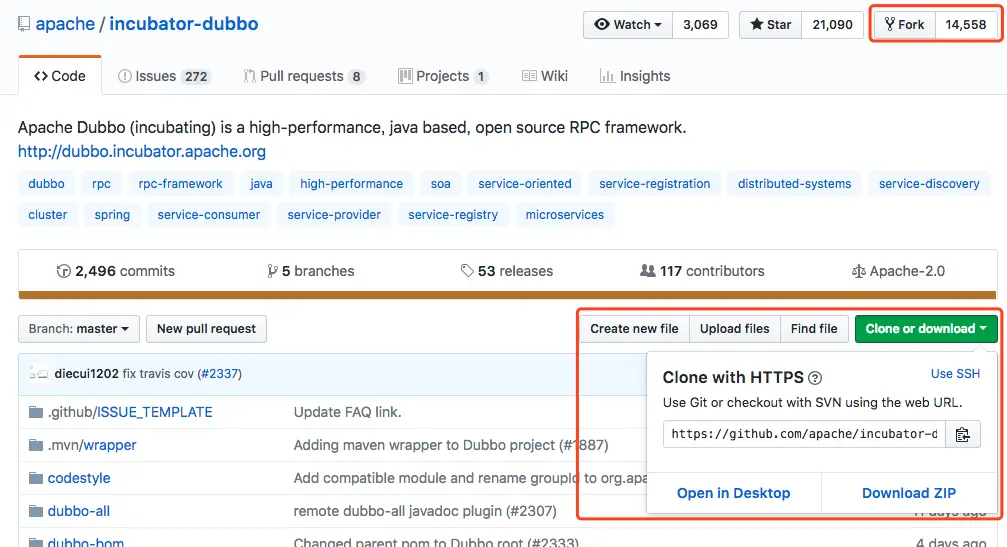This screenshot has height=547, width=1007.
Task: Open the Branch: master dropdown
Action: click(79, 329)
